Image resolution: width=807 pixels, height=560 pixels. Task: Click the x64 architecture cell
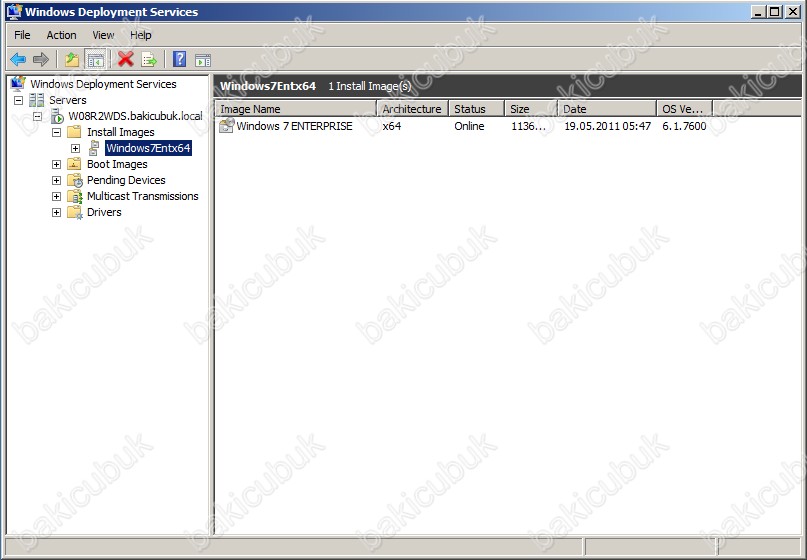tap(392, 126)
